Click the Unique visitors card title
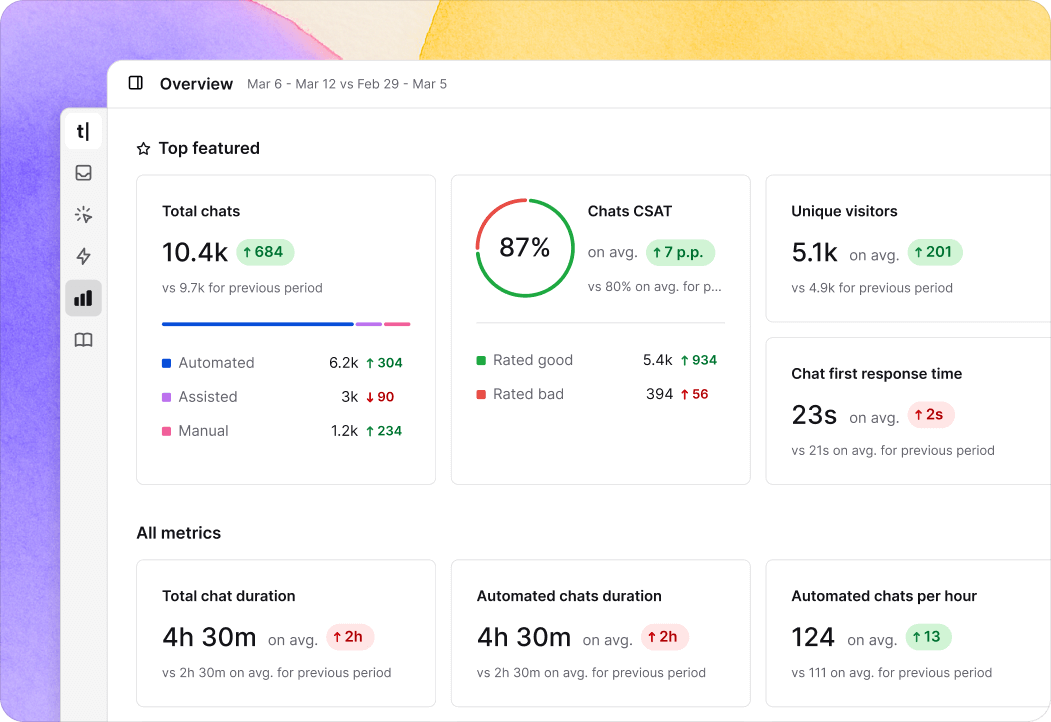The width and height of the screenshot is (1051, 722). pyautogui.click(x=844, y=211)
